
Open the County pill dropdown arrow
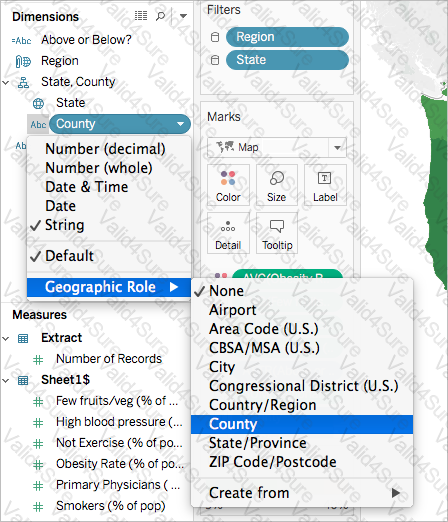click(180, 124)
